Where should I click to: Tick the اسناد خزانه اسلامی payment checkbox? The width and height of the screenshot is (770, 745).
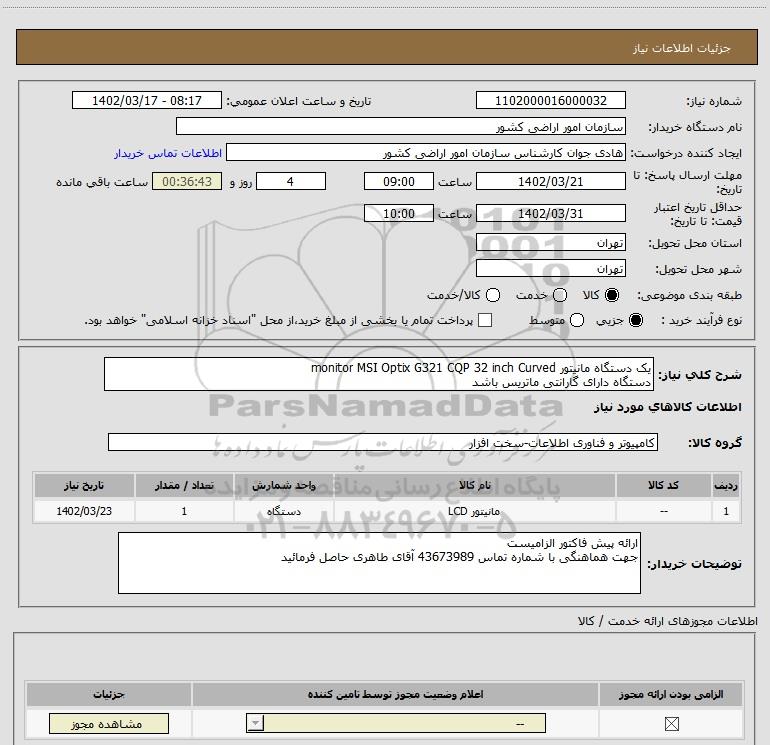pyautogui.click(x=485, y=320)
